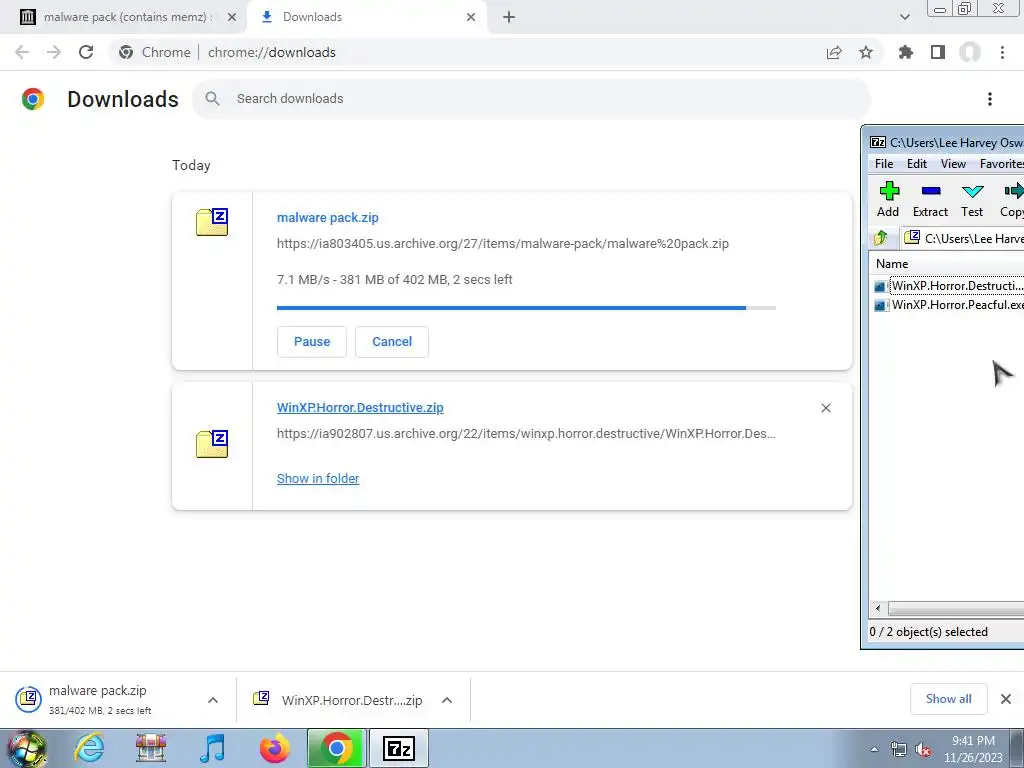Click the WinXP.Horror.Destructive.zip card file icon
Screen dimensions: 1024x768
(212, 444)
